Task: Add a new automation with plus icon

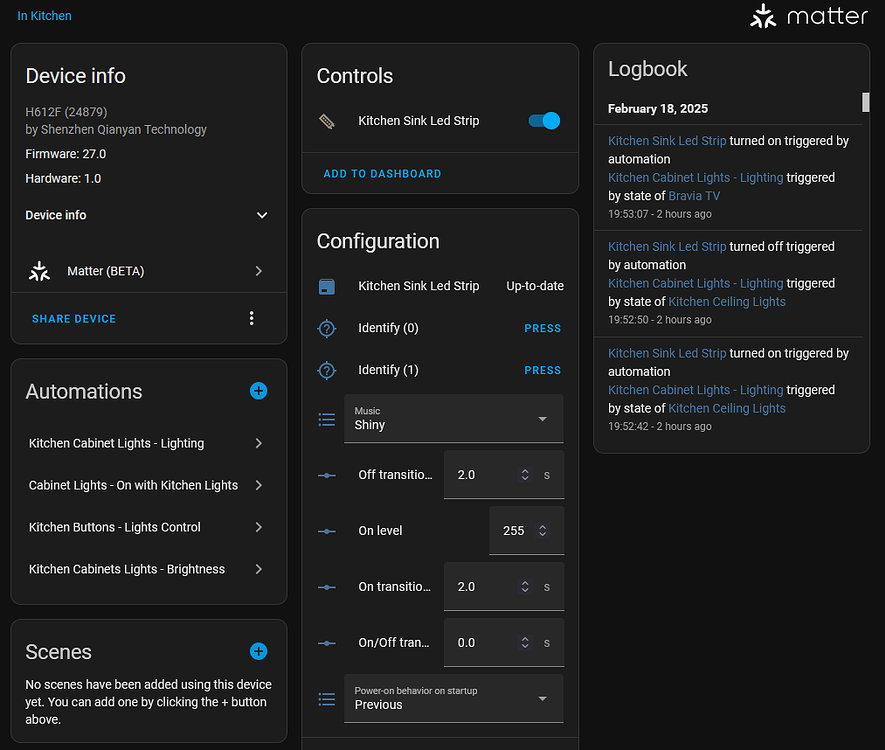Action: coord(259,391)
